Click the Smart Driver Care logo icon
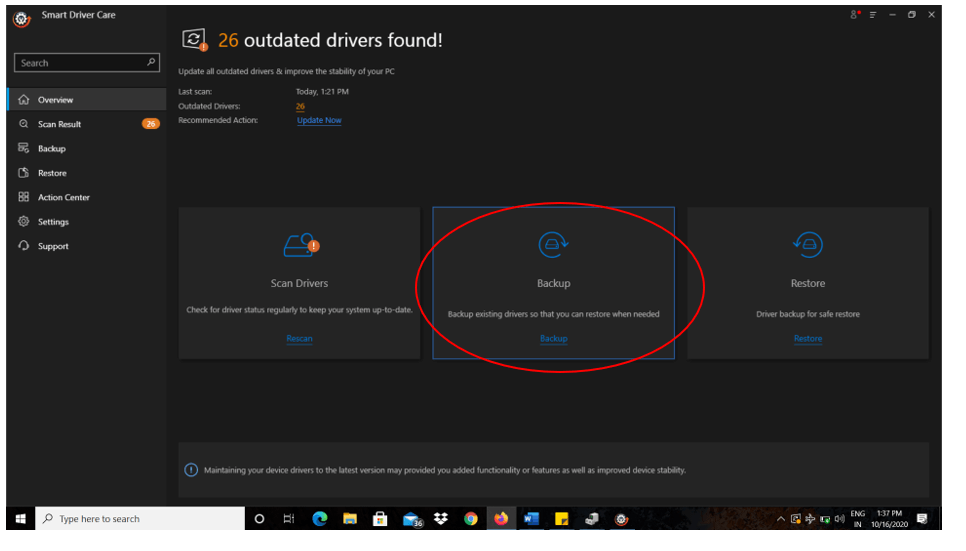 (22, 19)
